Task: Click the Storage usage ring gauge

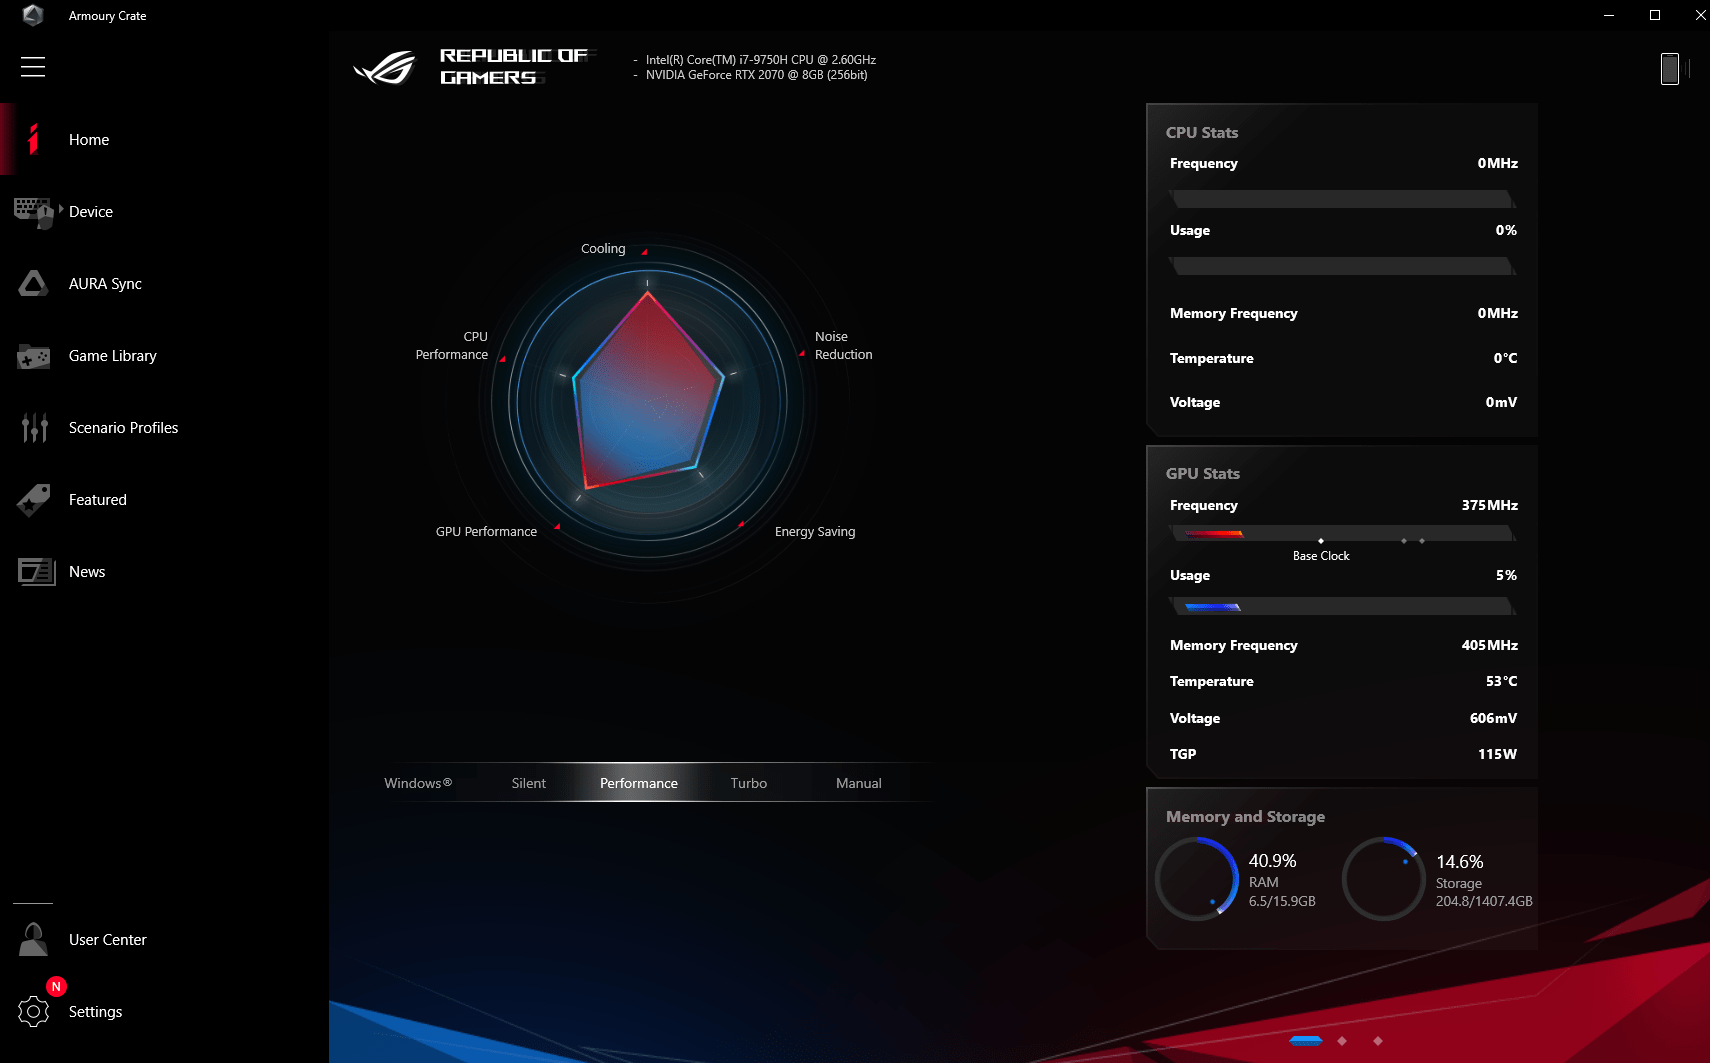Action: click(x=1384, y=879)
